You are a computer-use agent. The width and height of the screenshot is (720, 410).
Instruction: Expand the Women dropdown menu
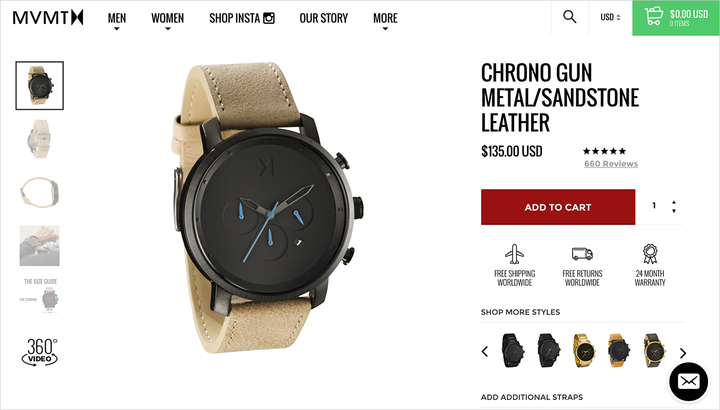[x=168, y=20]
